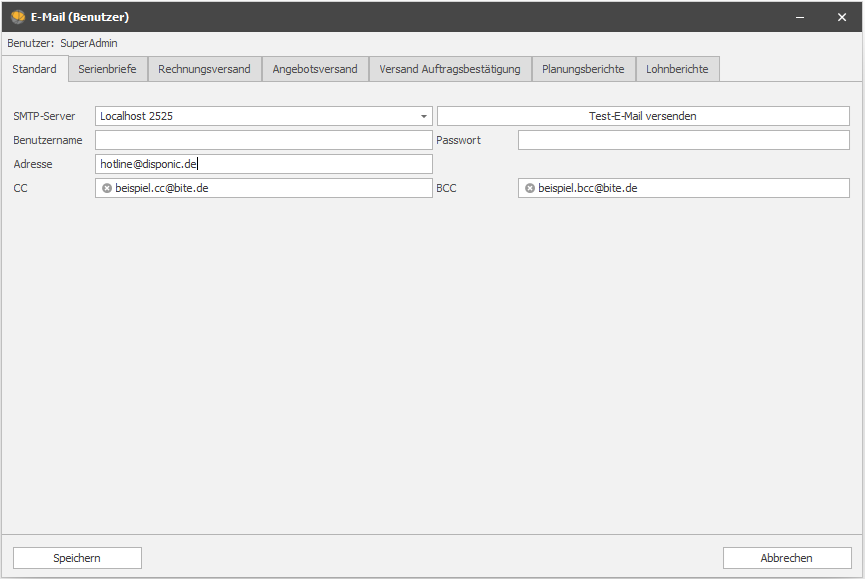This screenshot has width=865, height=579.
Task: Close the E-Mail (Benutzer) window
Action: 841,17
